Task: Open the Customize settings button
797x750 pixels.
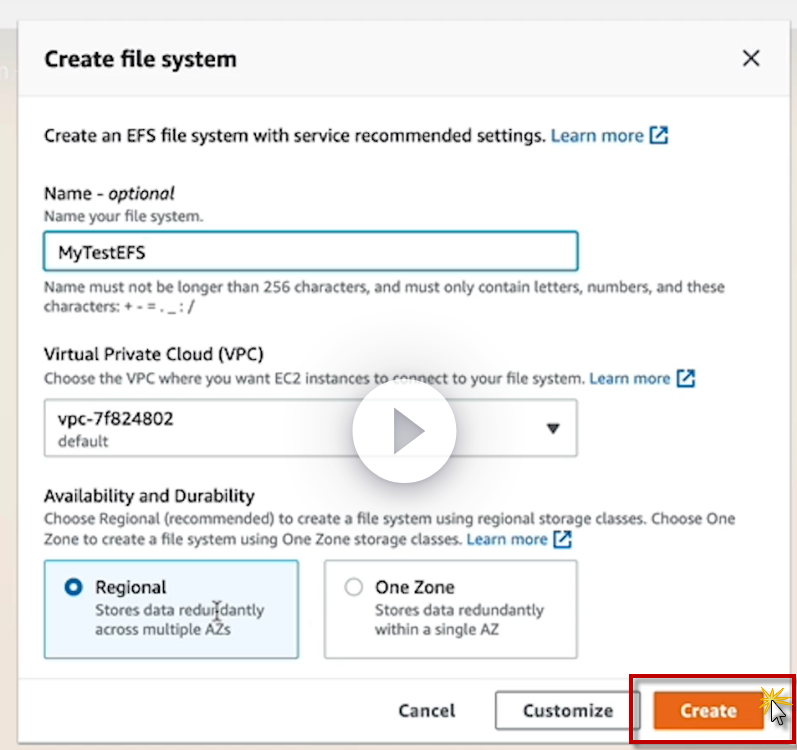Action: click(x=567, y=711)
